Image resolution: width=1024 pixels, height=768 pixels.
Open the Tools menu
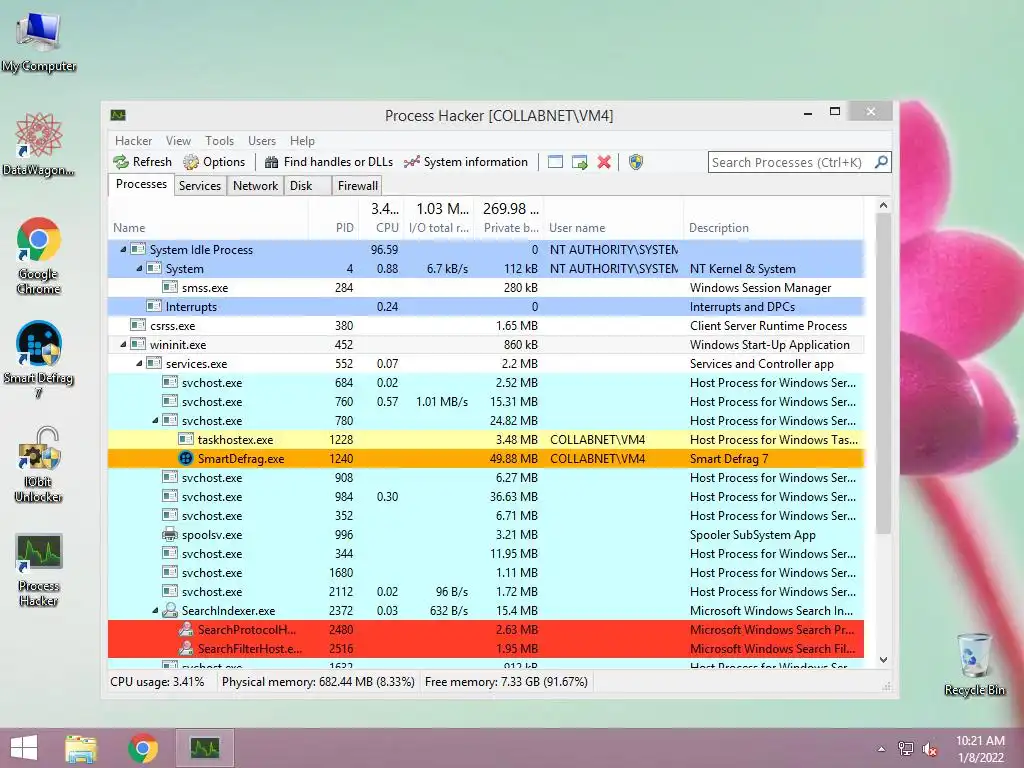pyautogui.click(x=219, y=141)
